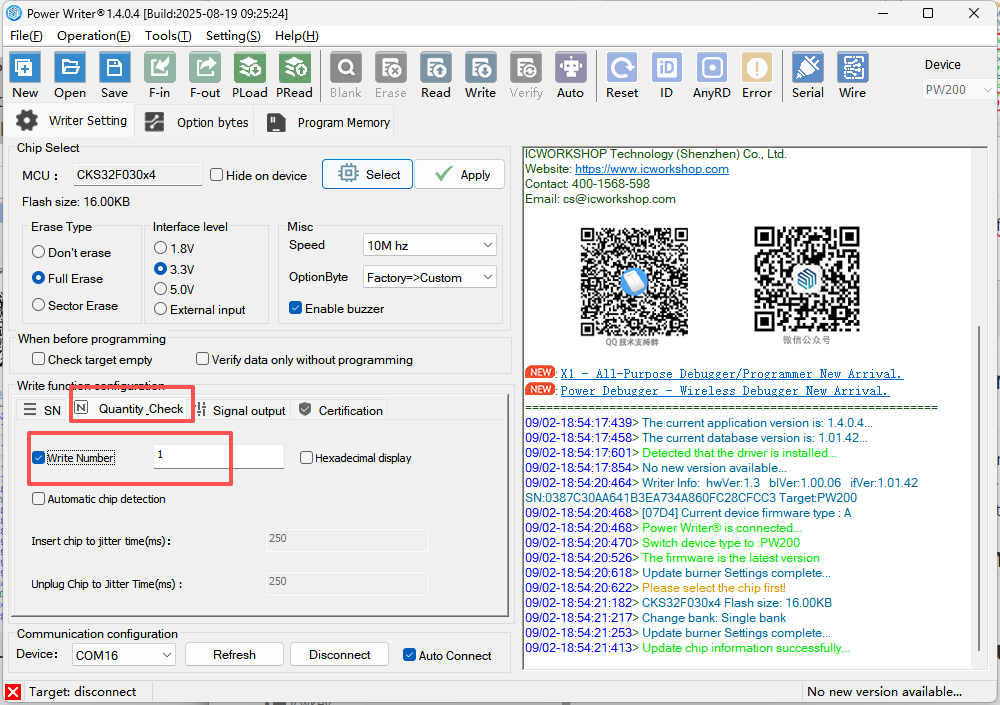Select Full Erase radio option
The height and width of the screenshot is (705, 1000).
38,278
